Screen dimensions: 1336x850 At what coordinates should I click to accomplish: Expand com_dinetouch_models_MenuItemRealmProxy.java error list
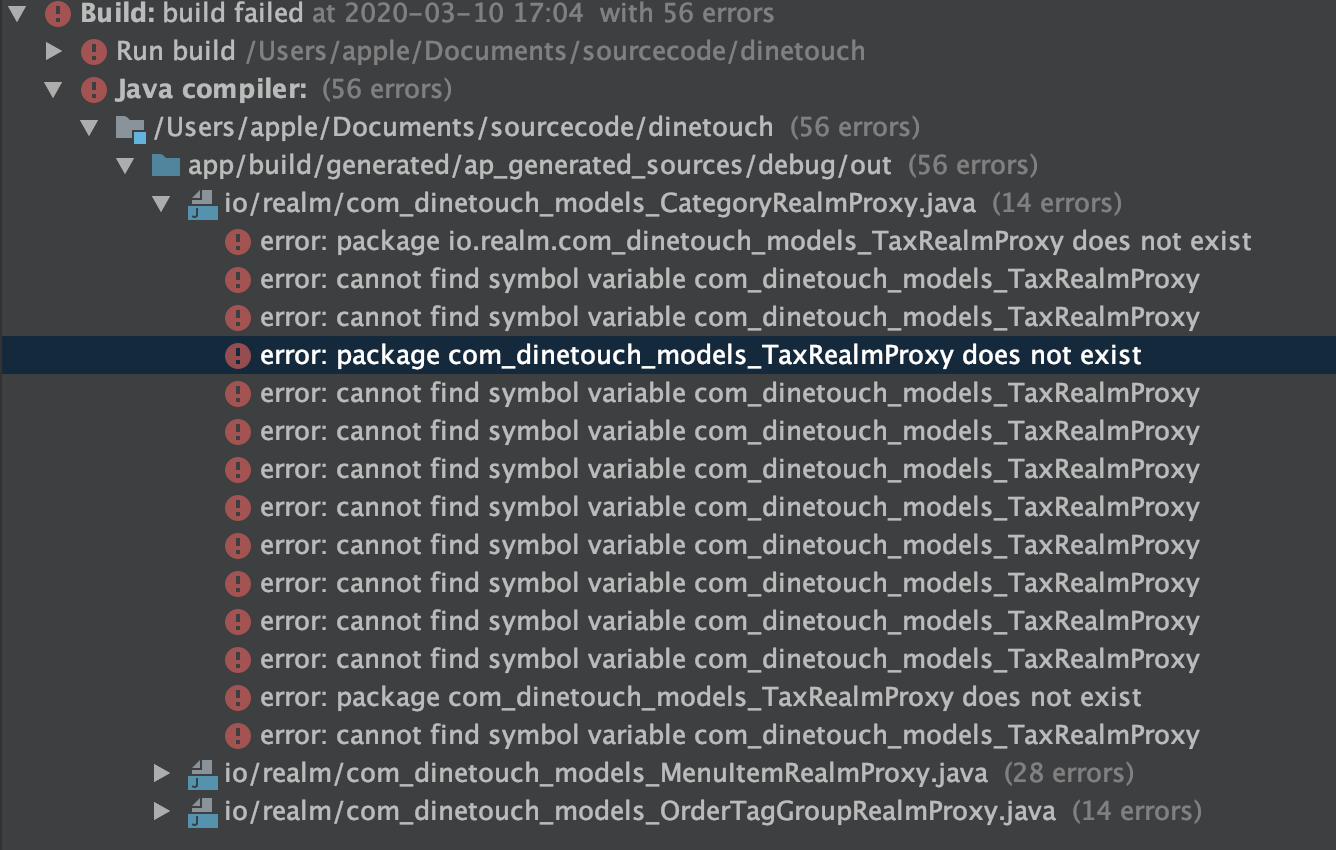click(162, 772)
